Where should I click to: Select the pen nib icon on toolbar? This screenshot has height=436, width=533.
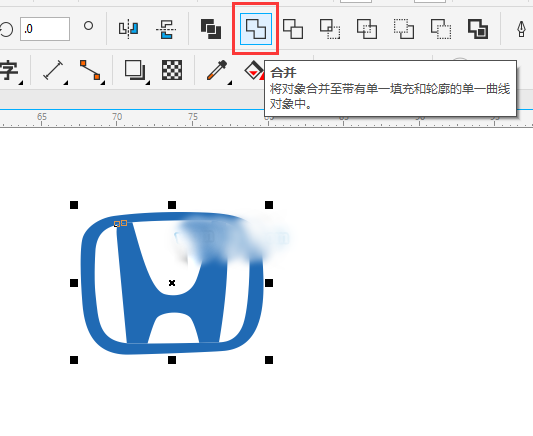coord(521,29)
